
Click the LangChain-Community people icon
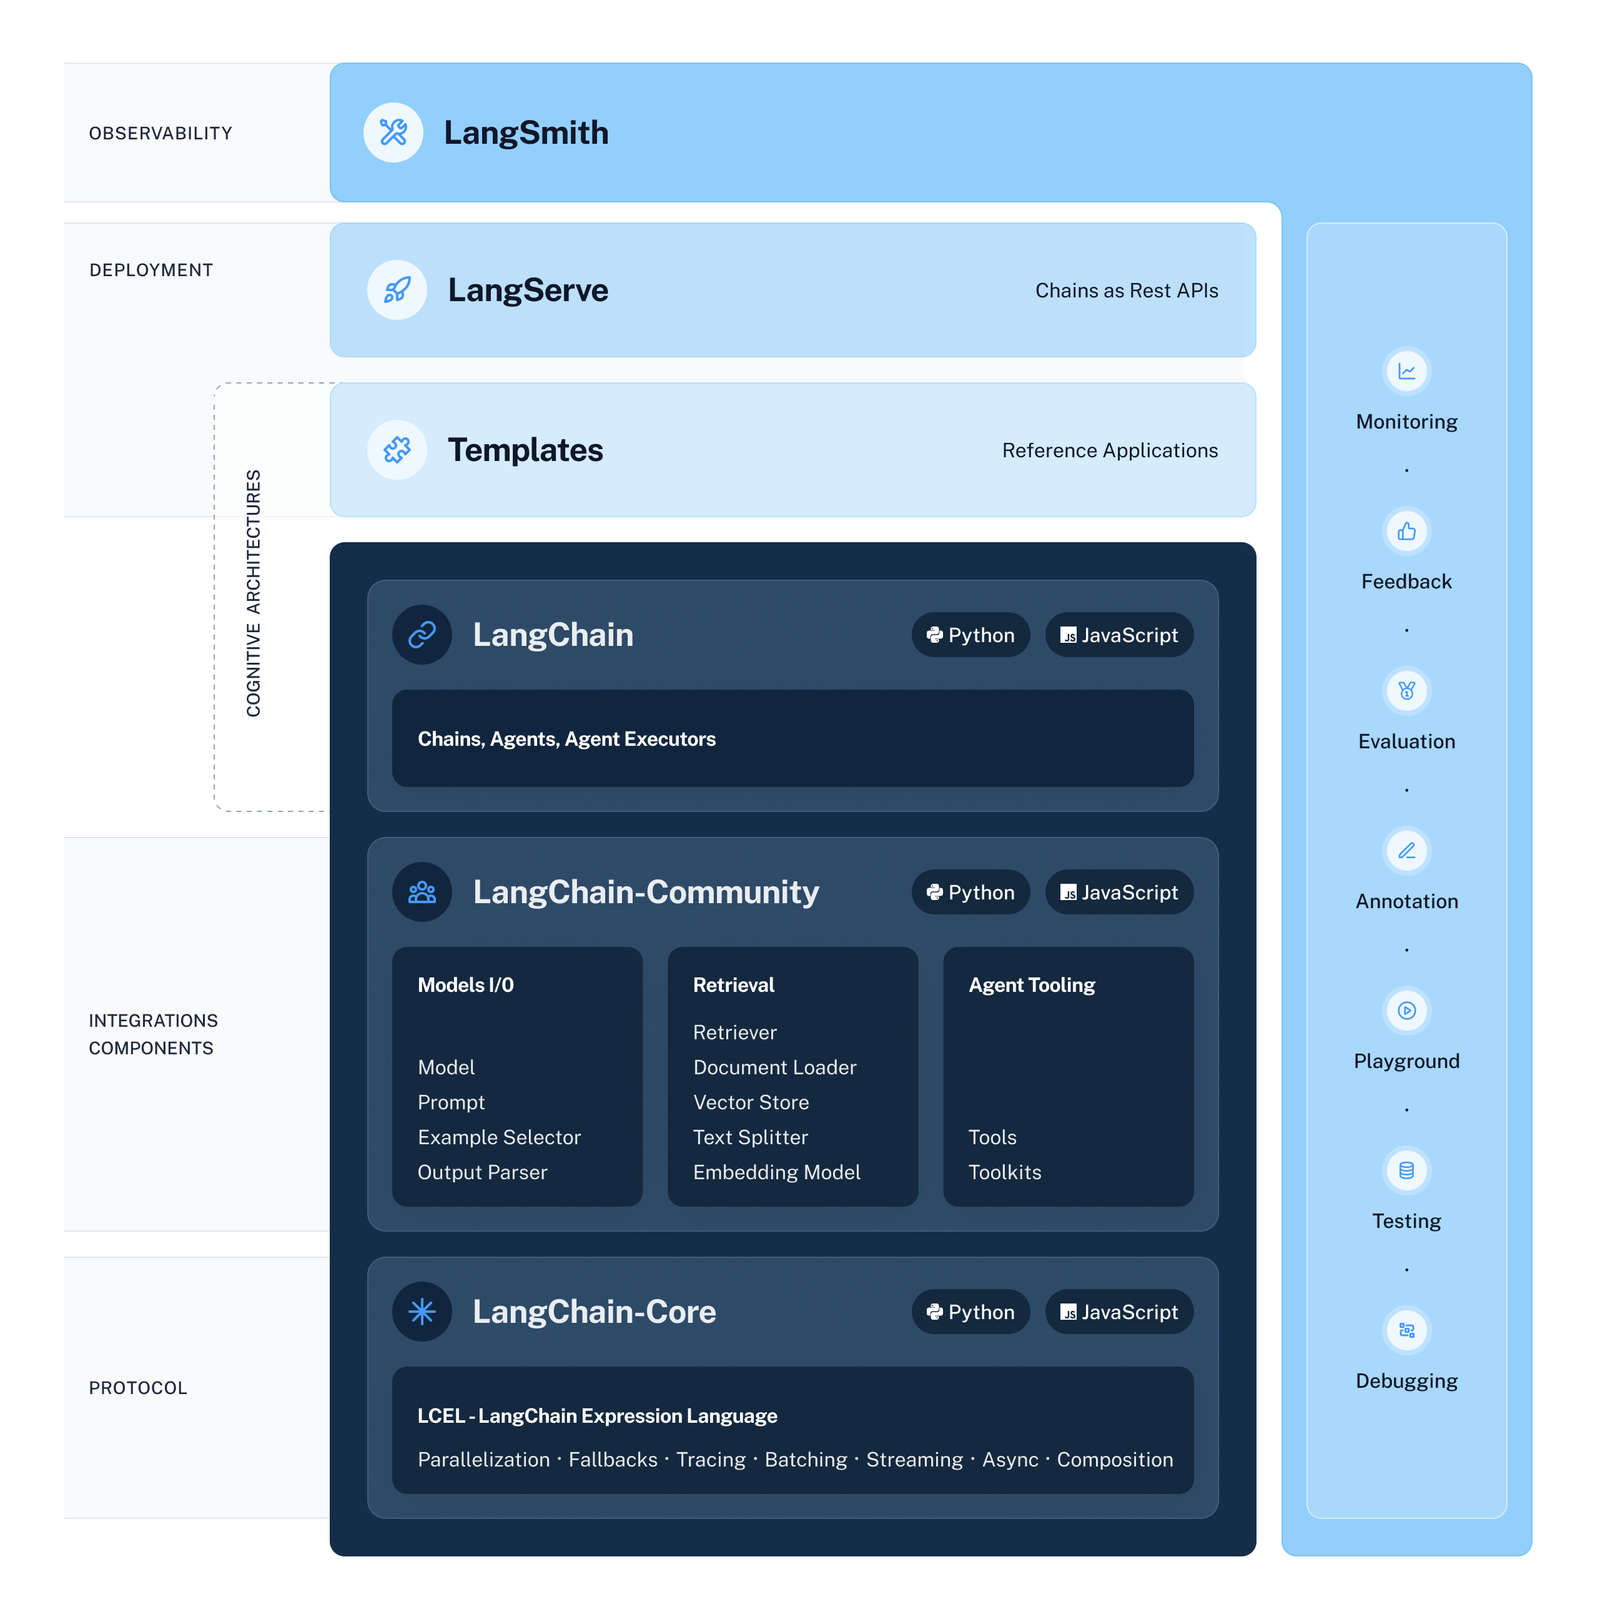click(x=421, y=891)
